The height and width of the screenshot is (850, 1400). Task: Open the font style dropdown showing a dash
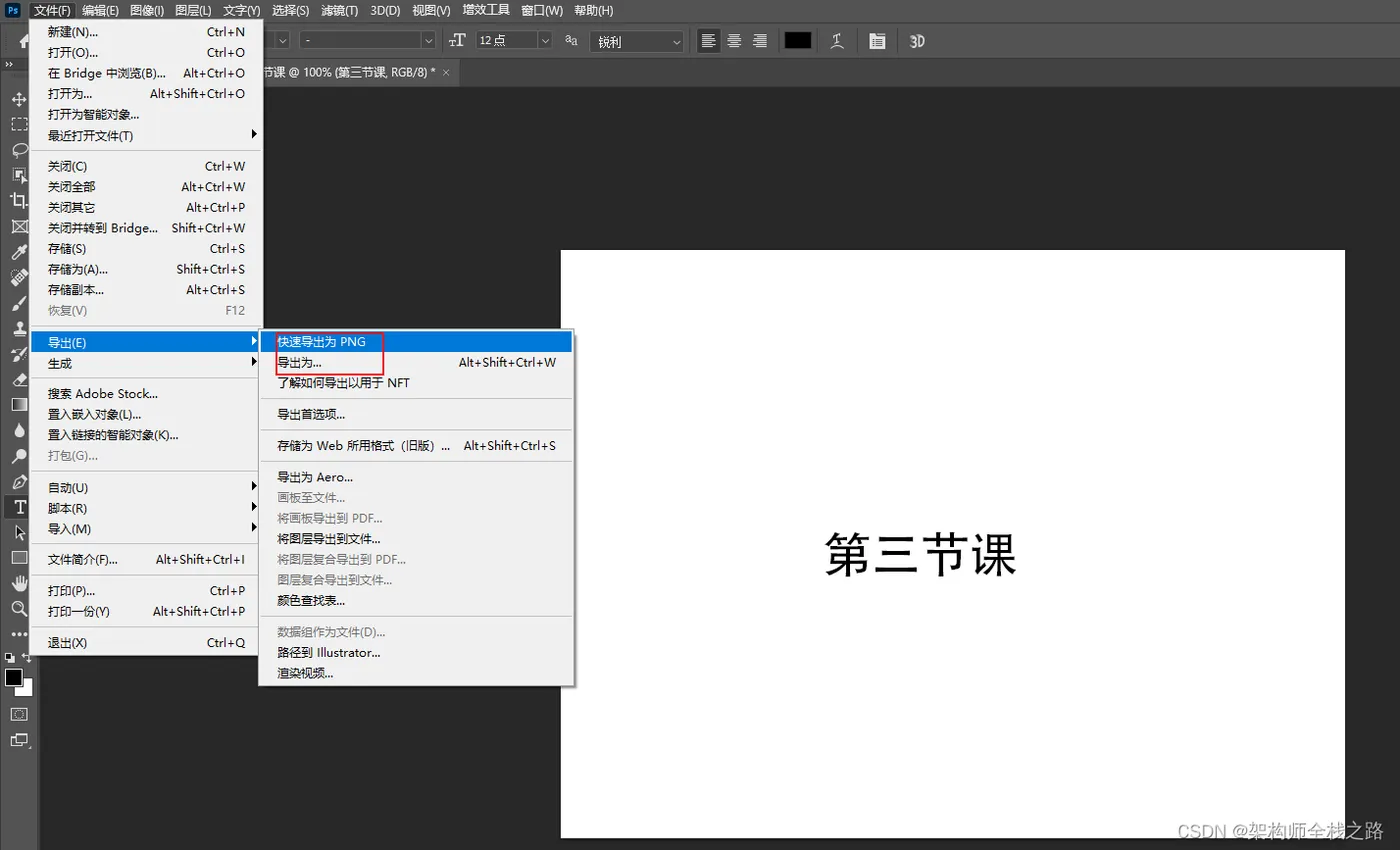coord(429,41)
